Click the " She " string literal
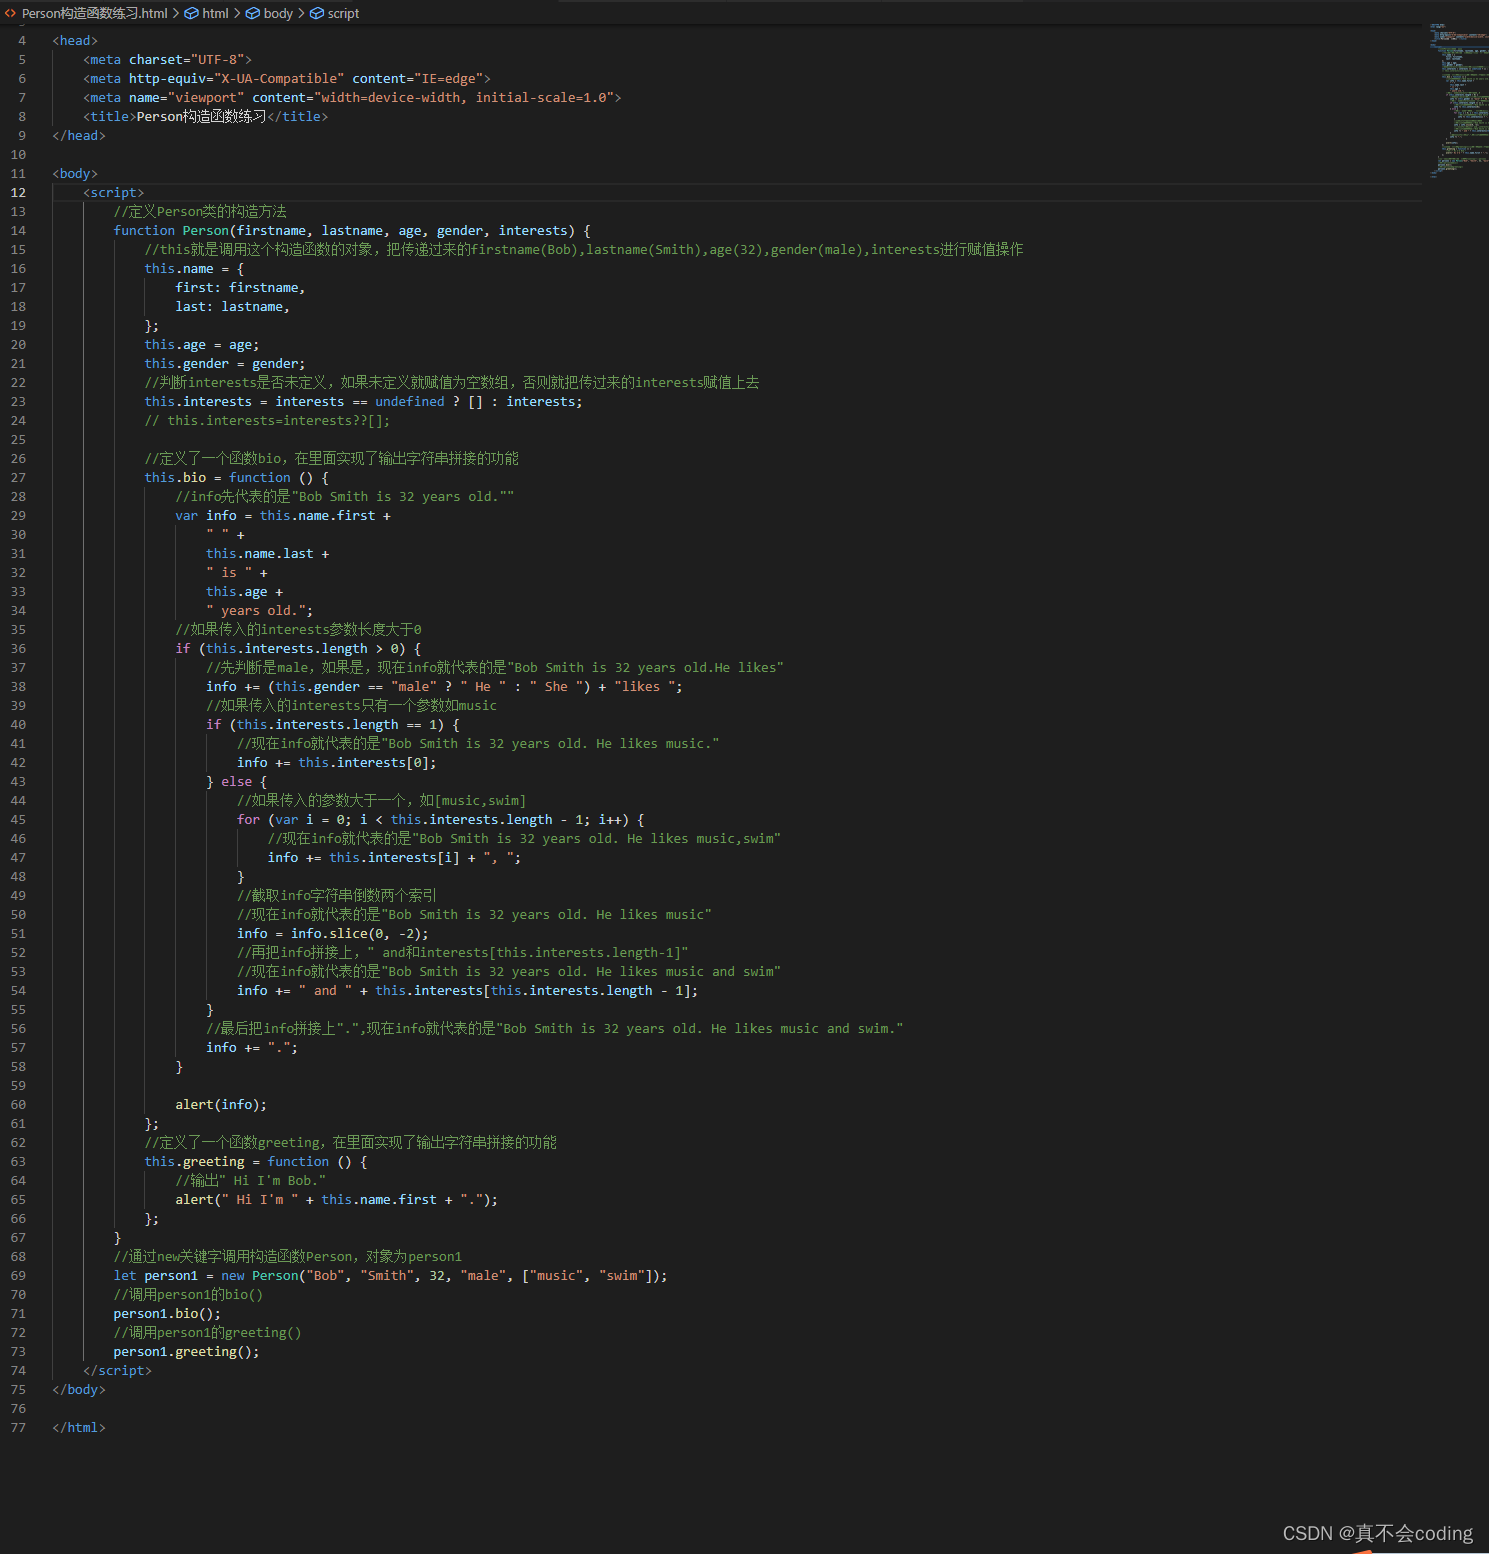This screenshot has height=1554, width=1489. click(x=555, y=686)
